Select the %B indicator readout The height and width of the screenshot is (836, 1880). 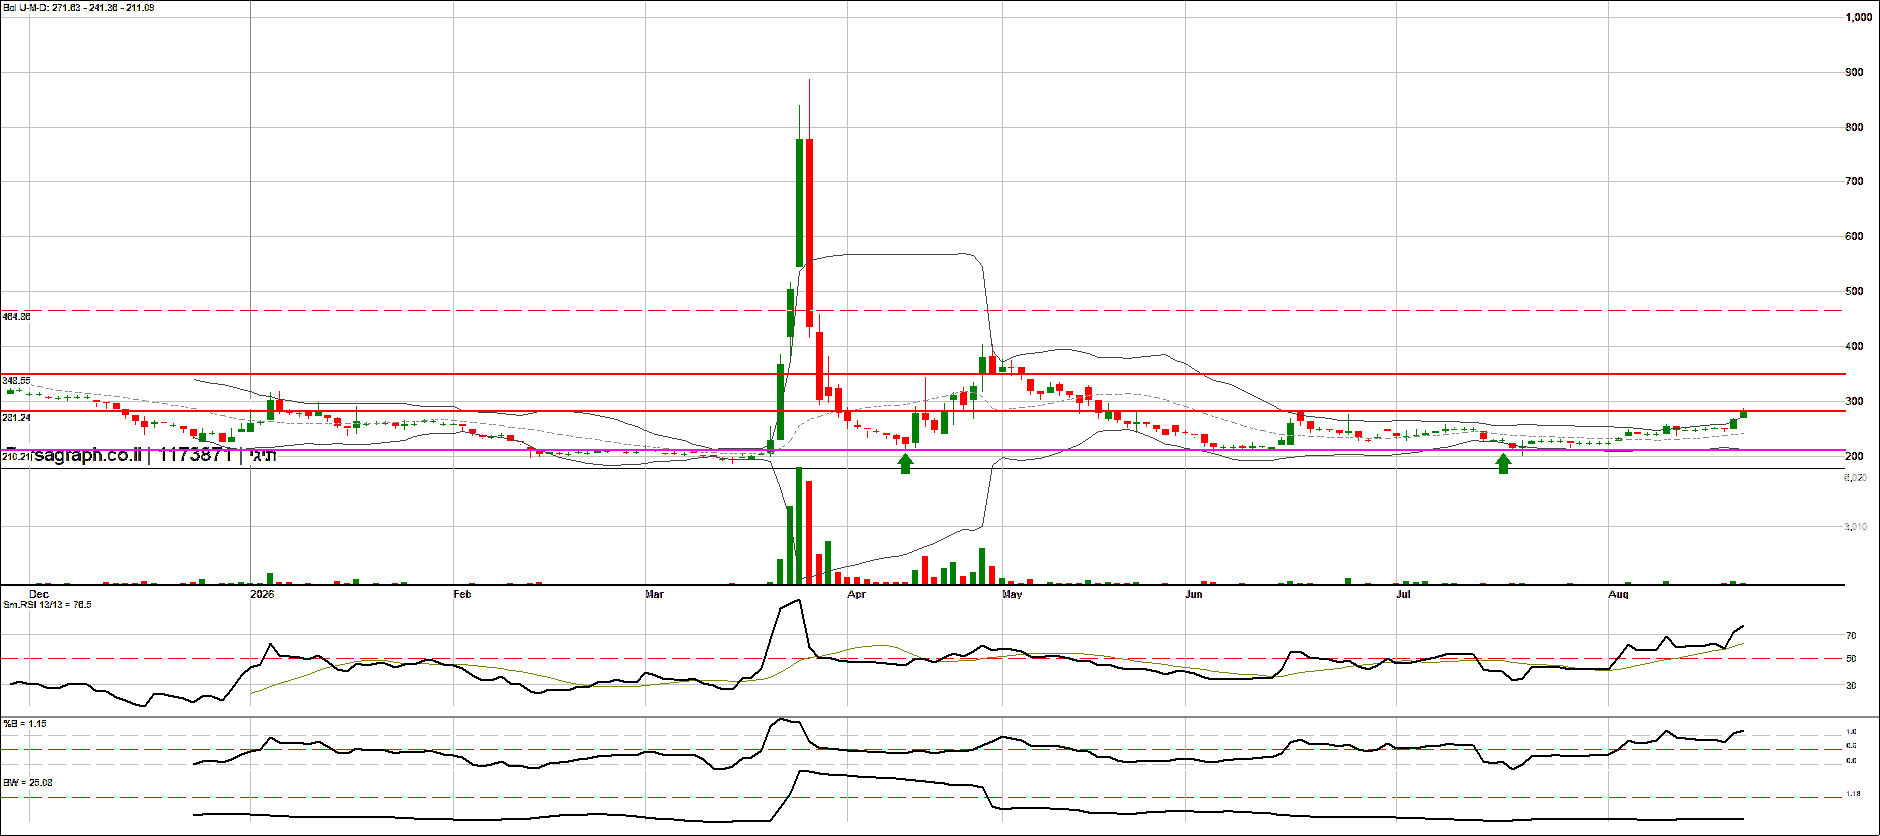(x=25, y=723)
